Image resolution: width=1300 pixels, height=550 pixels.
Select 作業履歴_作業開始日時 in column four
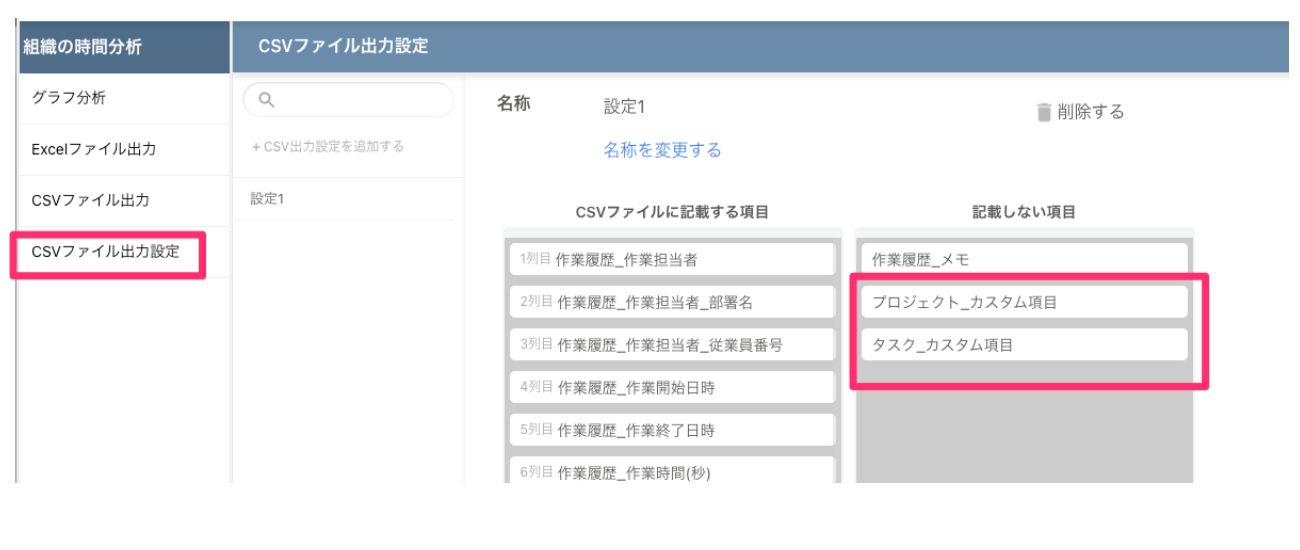tap(671, 387)
